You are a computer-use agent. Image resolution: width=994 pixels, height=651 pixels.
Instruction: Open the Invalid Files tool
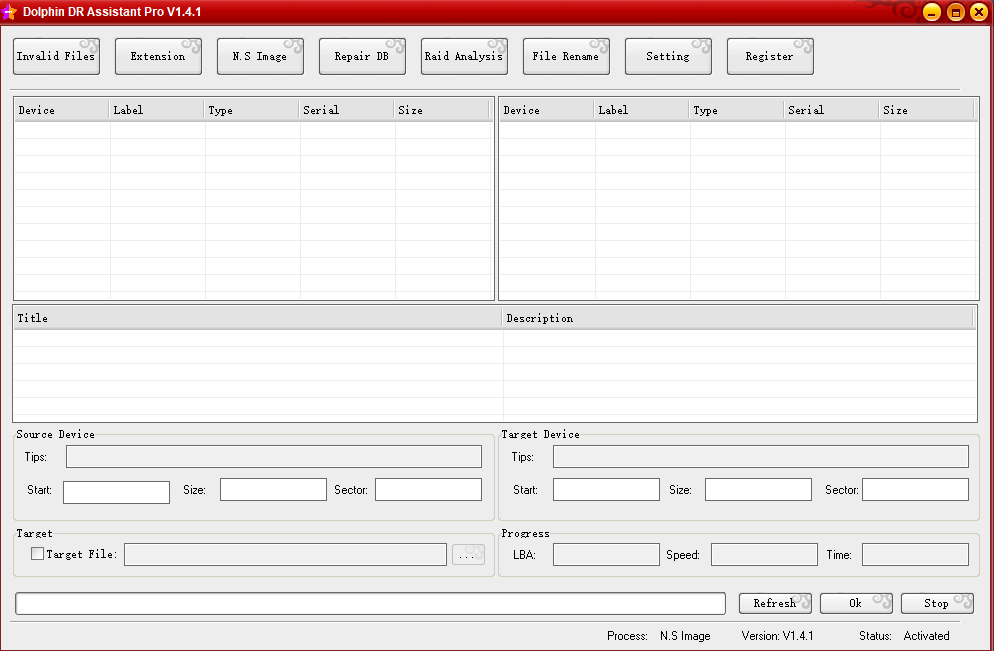[x=56, y=56]
